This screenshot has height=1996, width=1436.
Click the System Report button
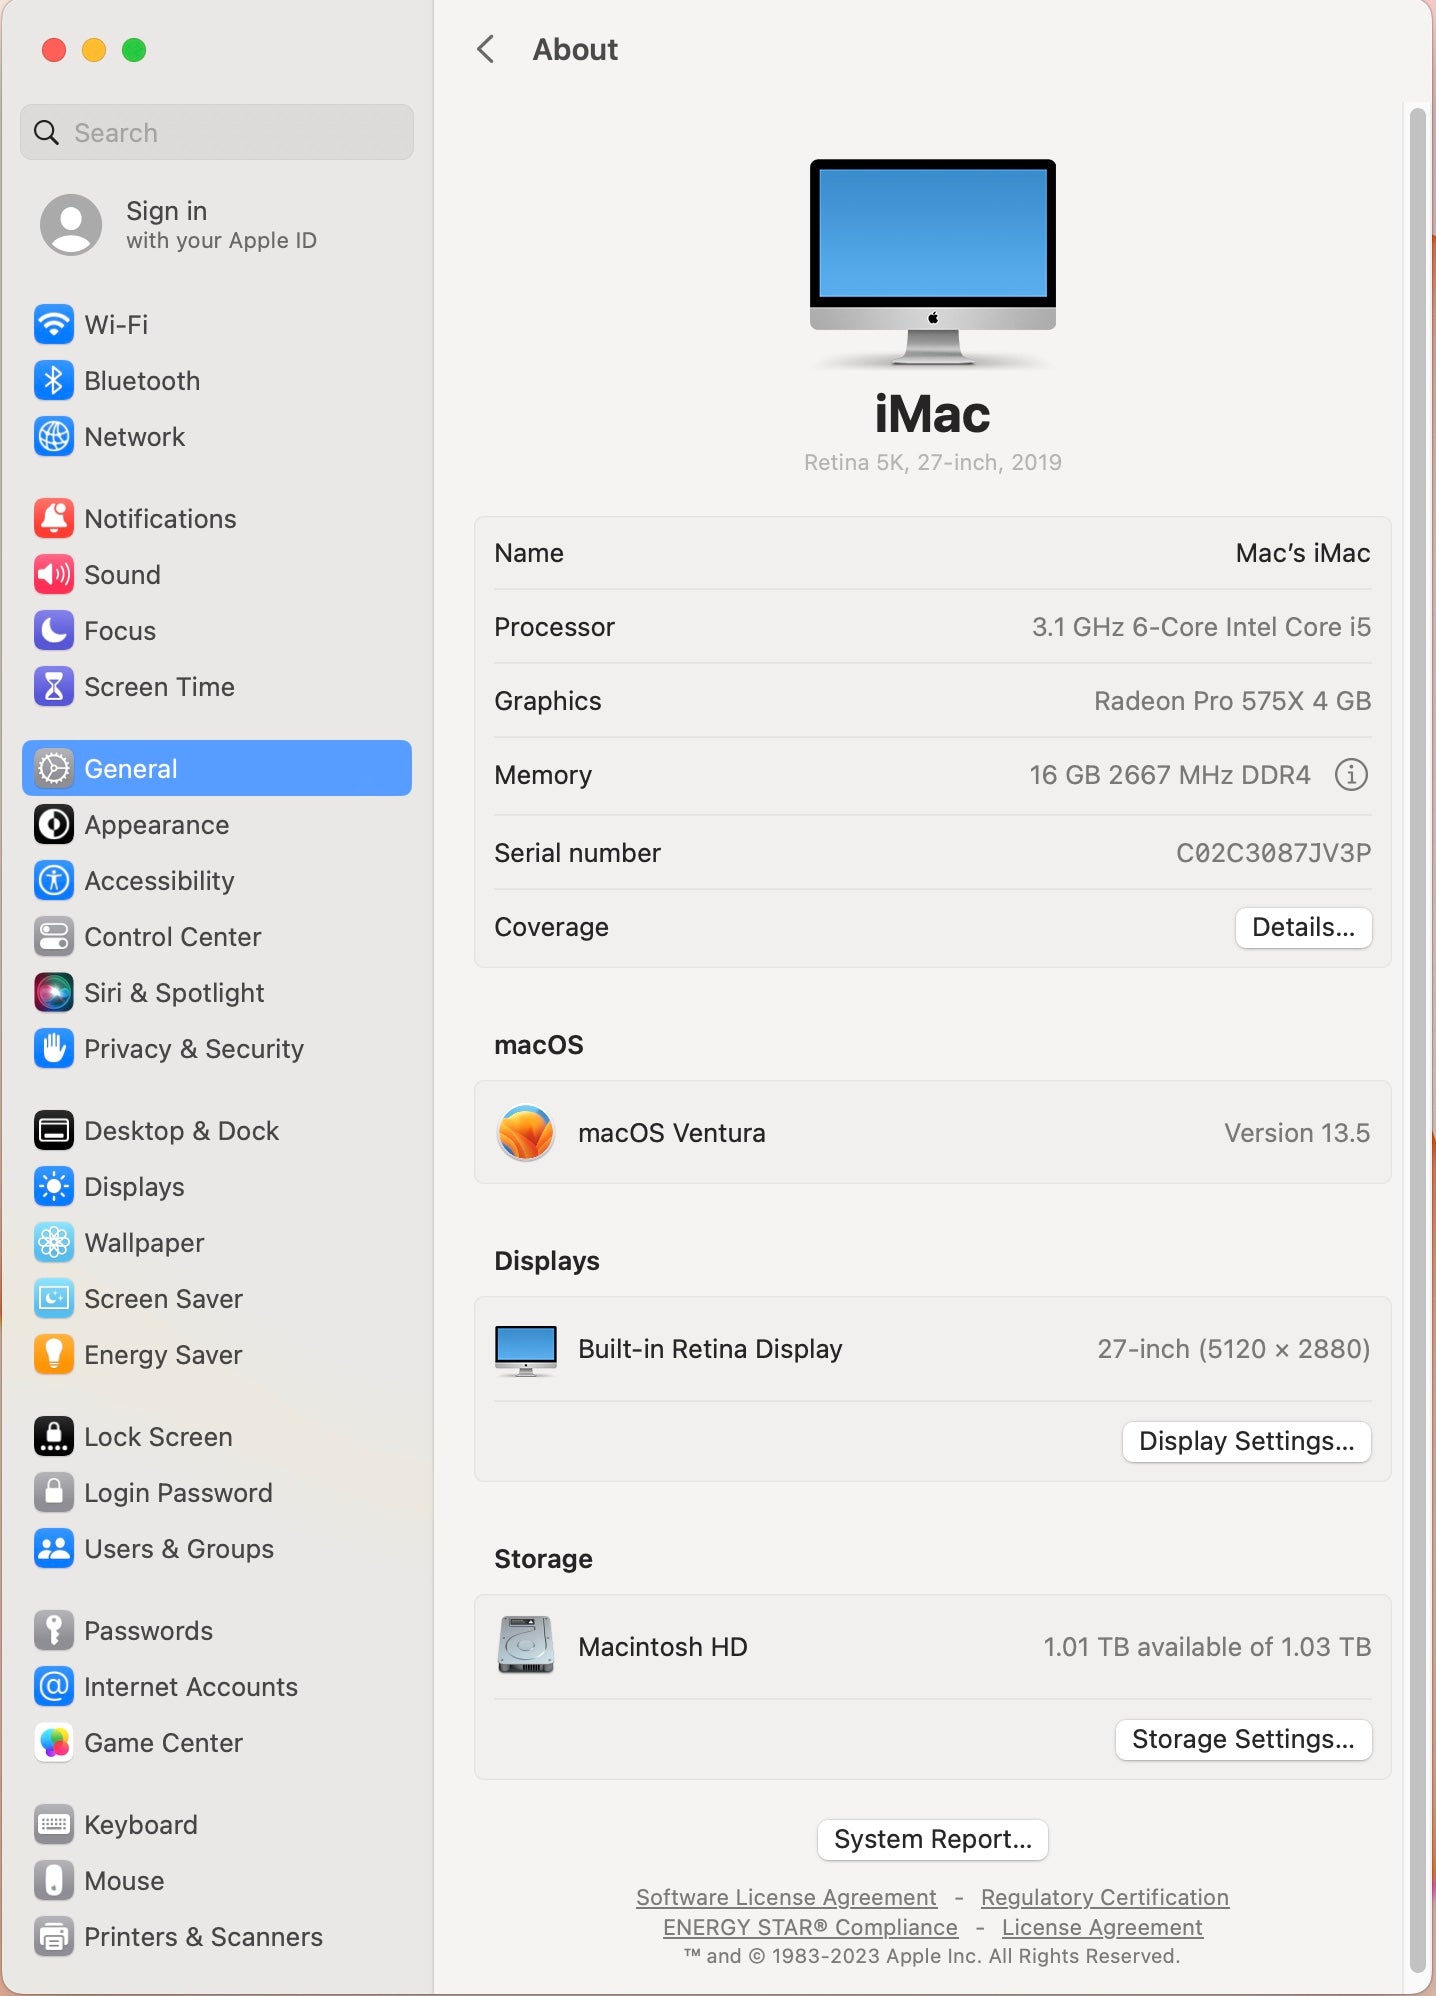(x=932, y=1839)
